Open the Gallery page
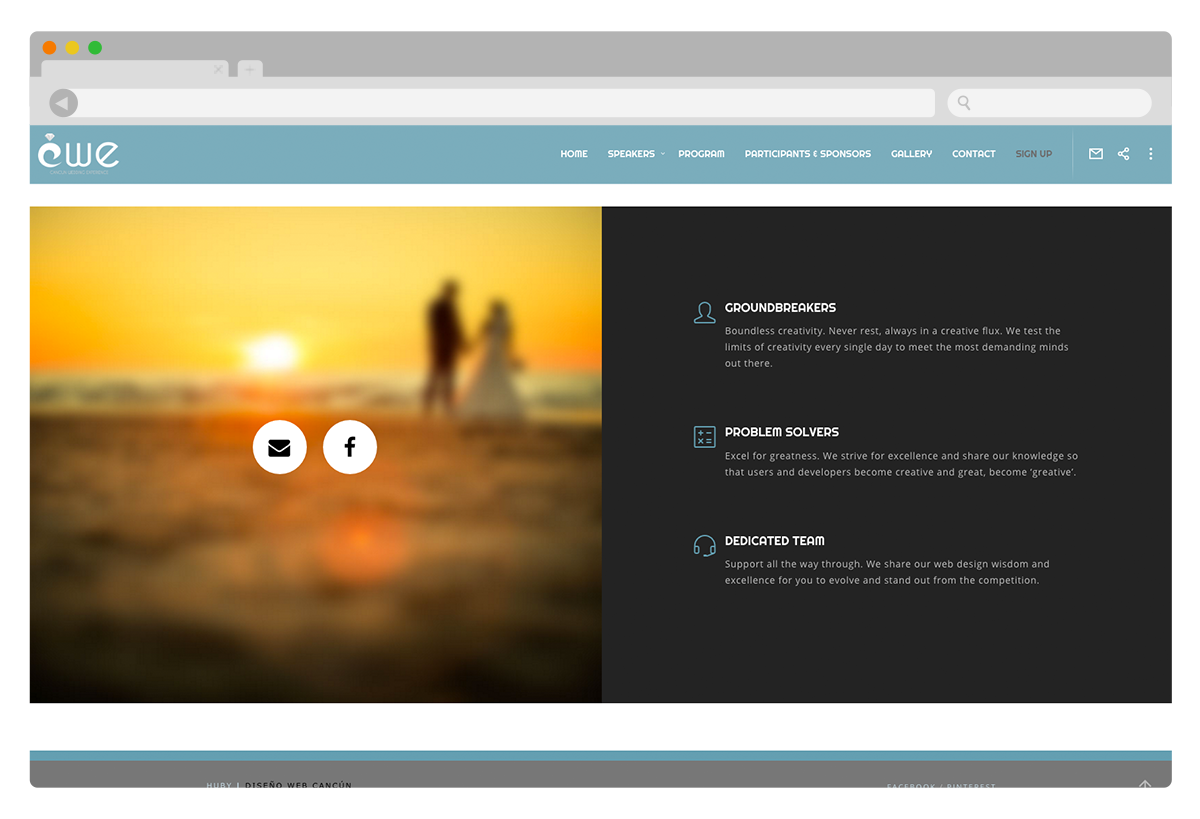Viewport: 1200px width, 819px height. [911, 154]
